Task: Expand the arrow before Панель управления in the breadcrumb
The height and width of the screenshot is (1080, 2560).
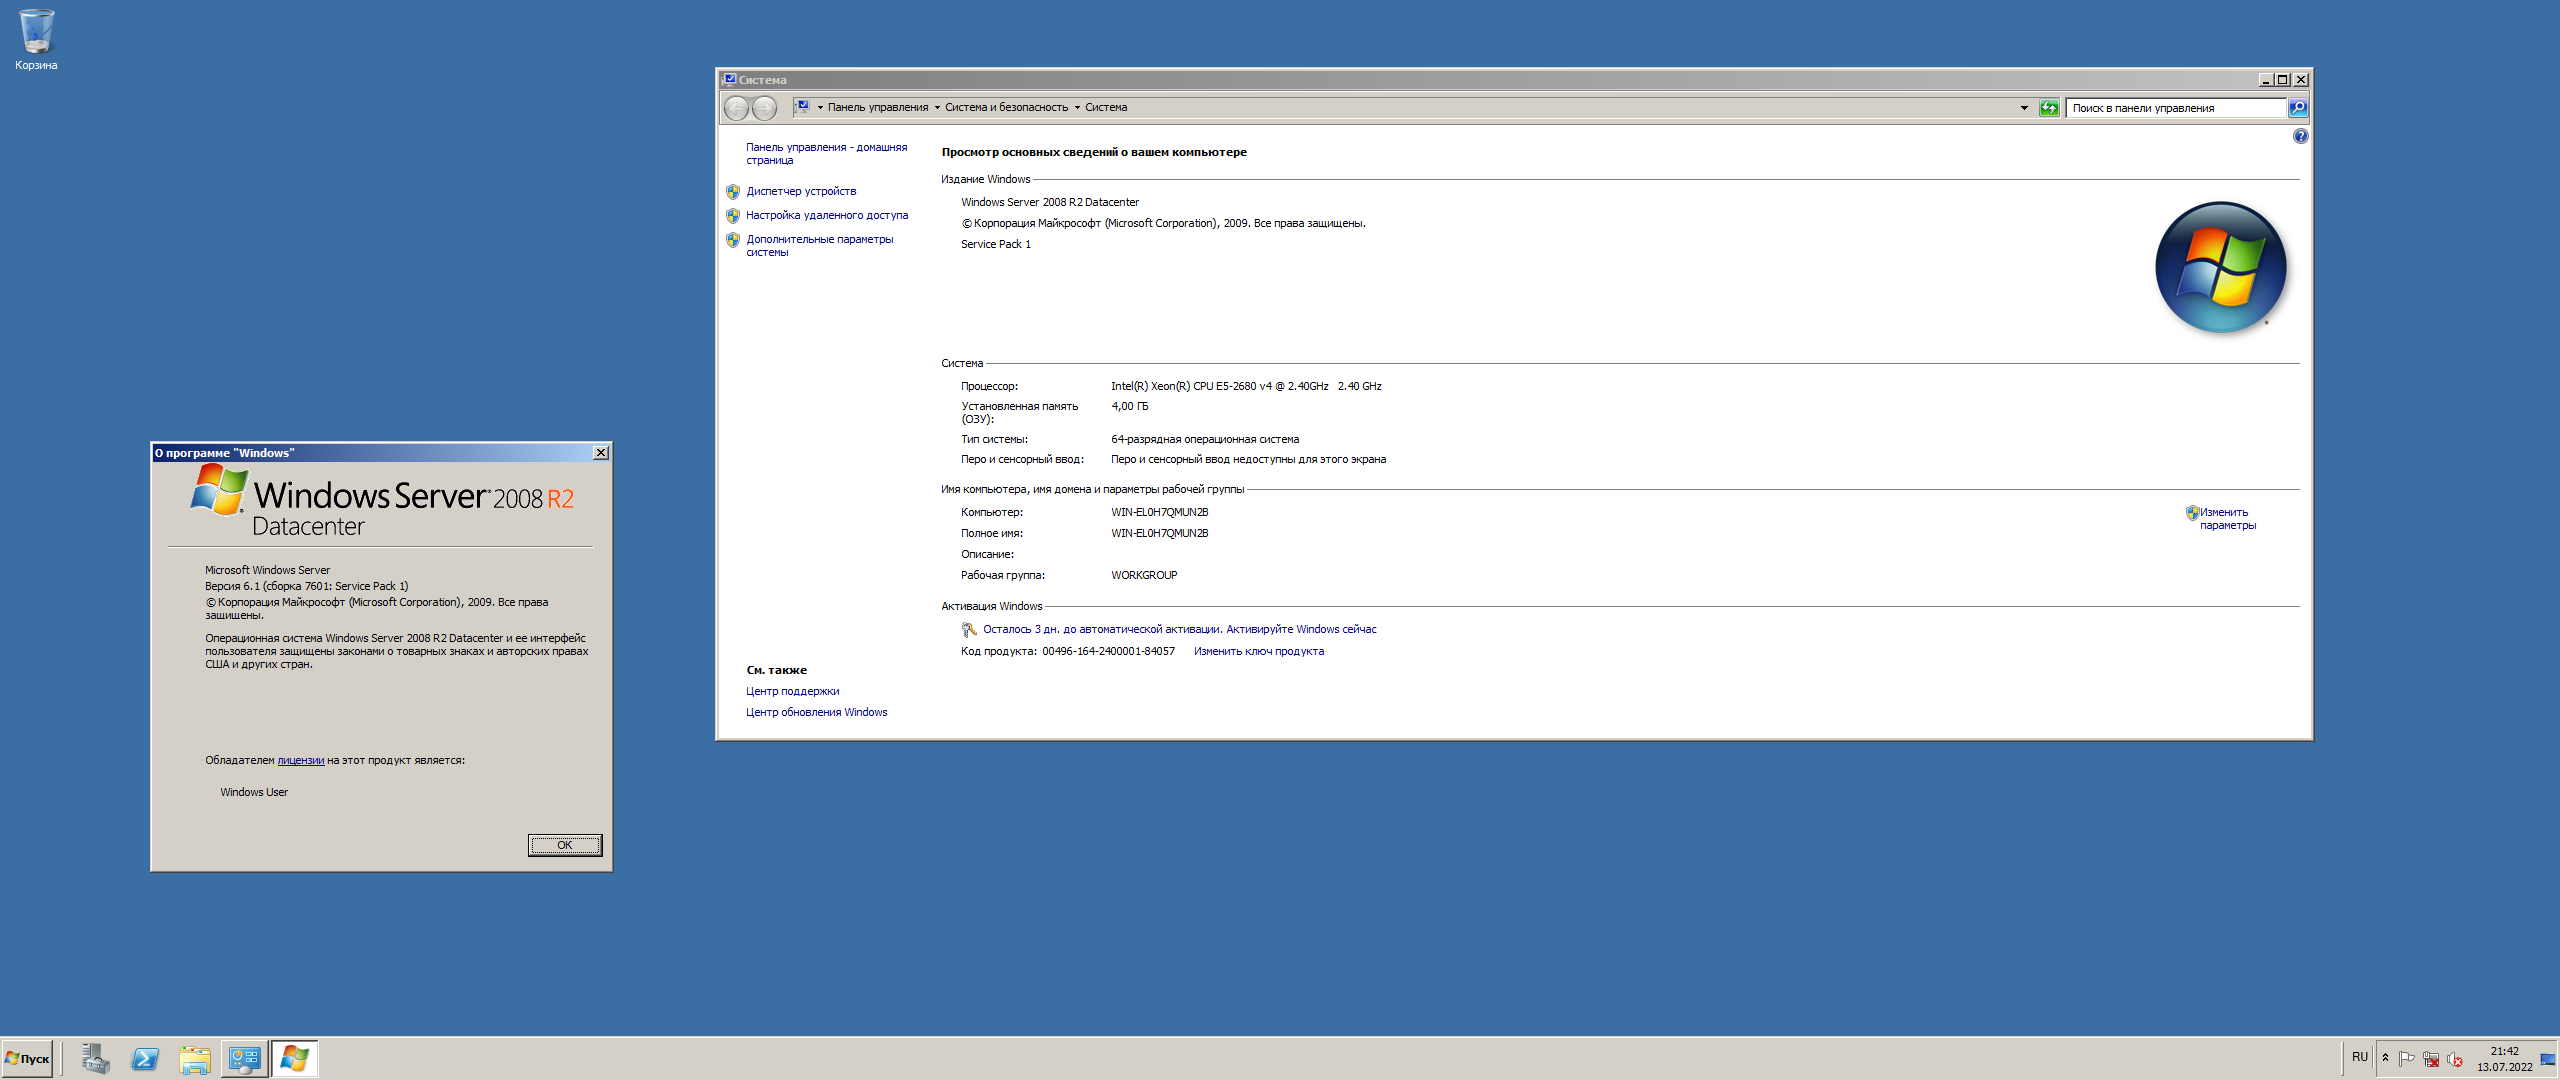Action: 820,108
